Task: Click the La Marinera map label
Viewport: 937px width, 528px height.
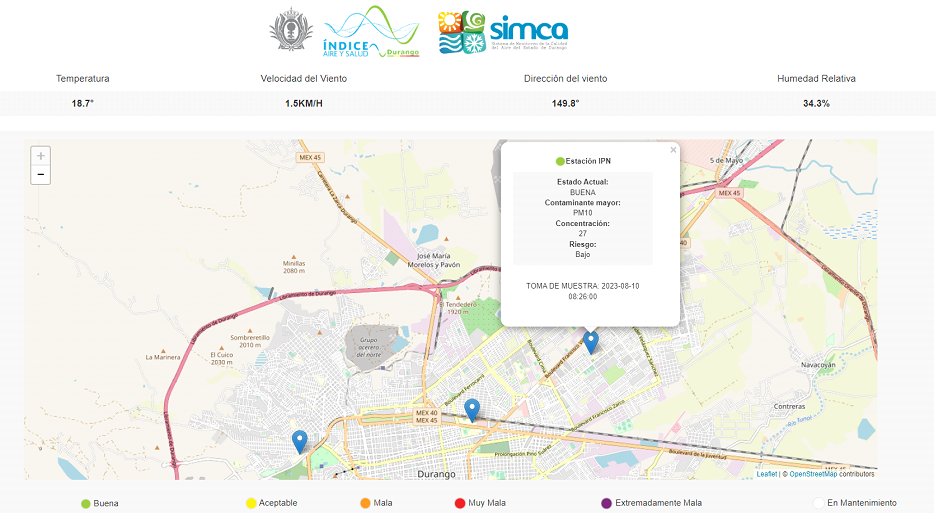Action: [x=163, y=357]
